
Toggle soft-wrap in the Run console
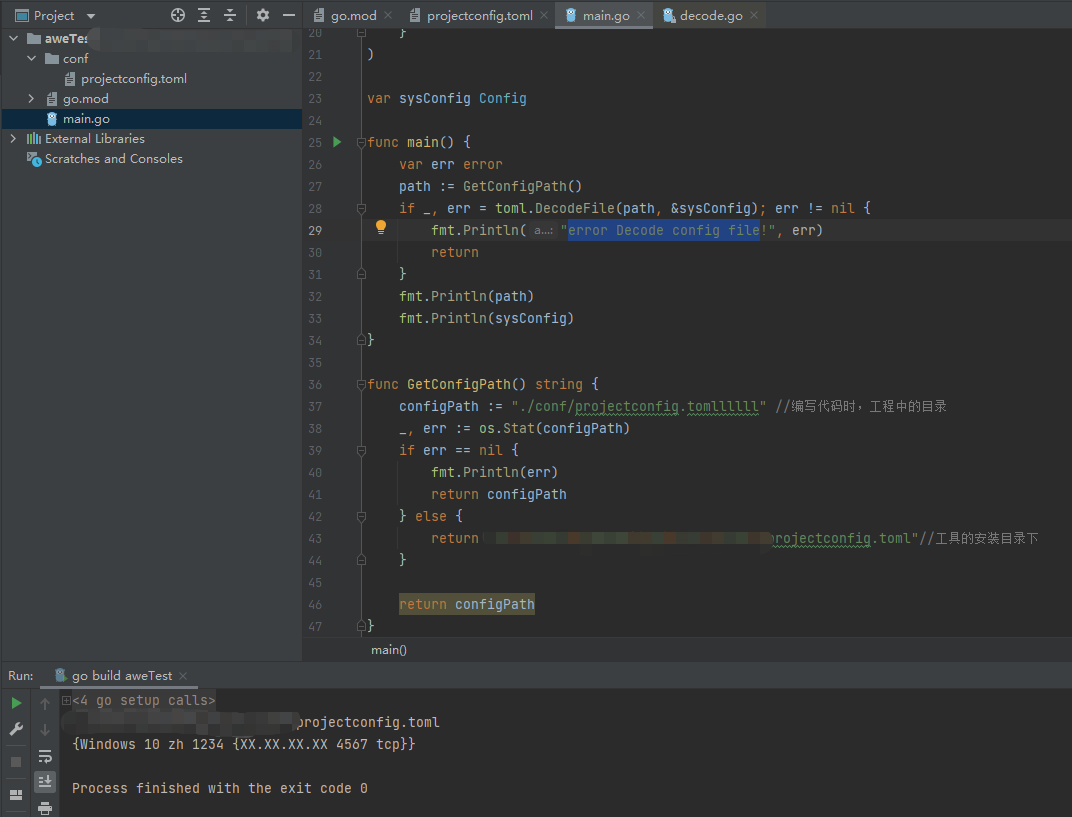click(x=44, y=756)
